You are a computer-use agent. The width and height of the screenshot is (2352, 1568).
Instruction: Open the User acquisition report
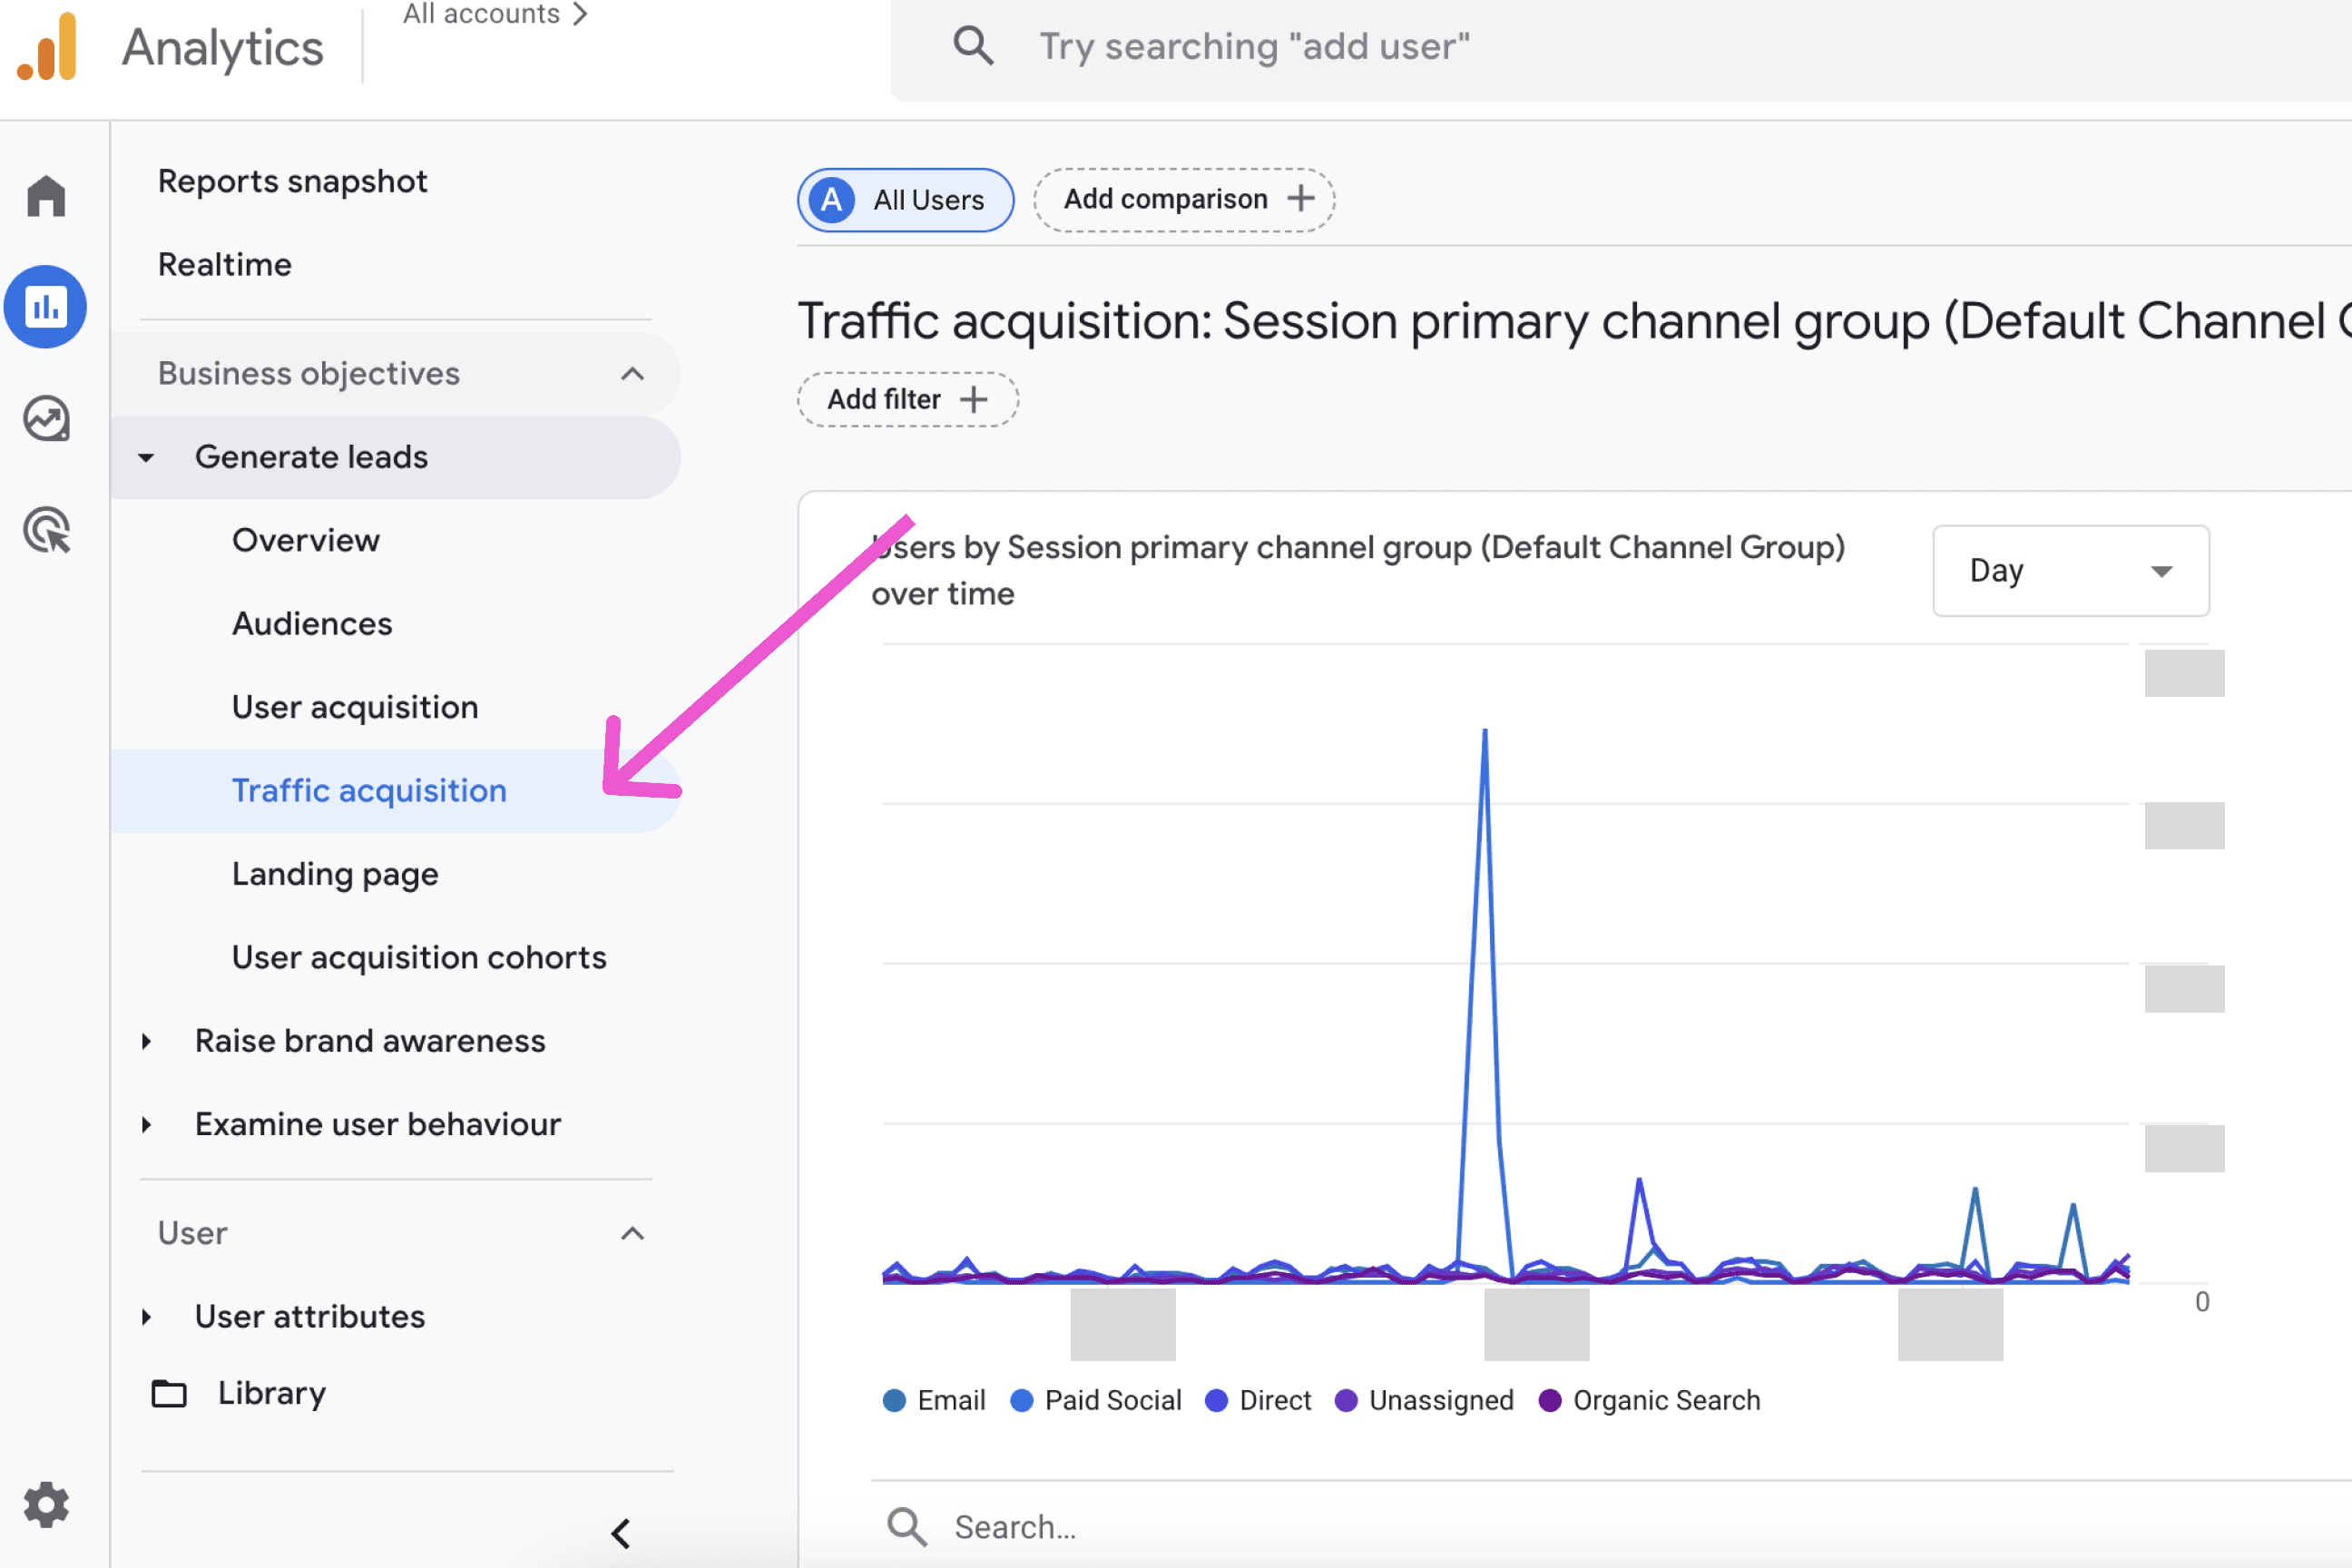pyautogui.click(x=355, y=707)
